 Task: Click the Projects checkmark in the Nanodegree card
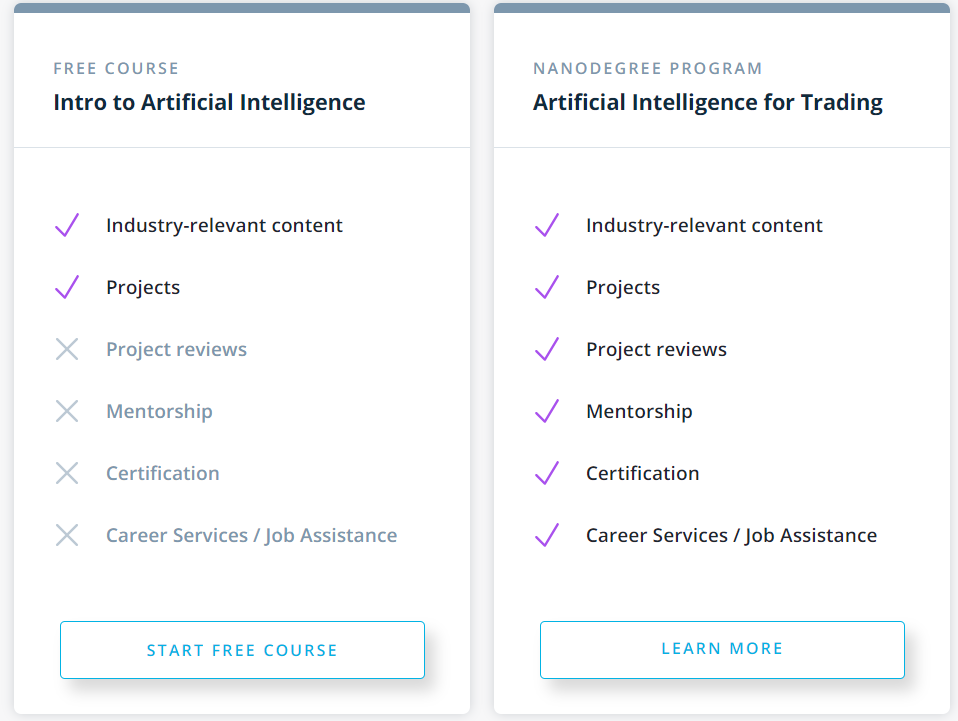547,287
